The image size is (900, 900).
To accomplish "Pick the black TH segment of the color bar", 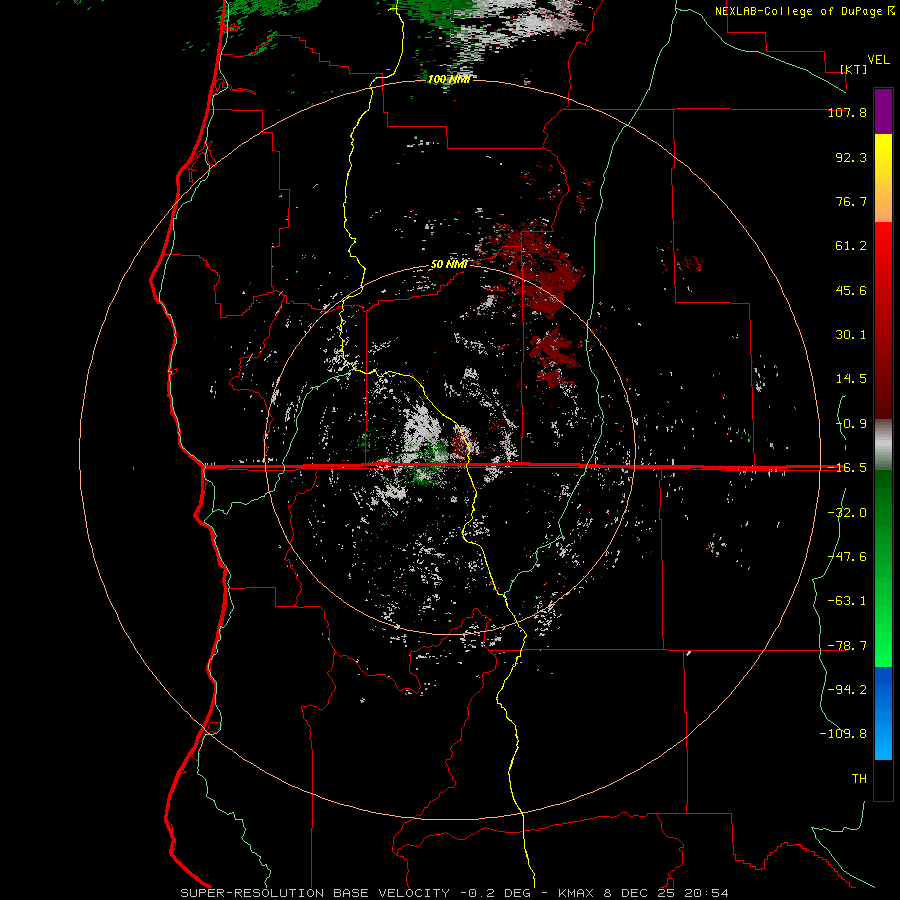I will [x=883, y=780].
